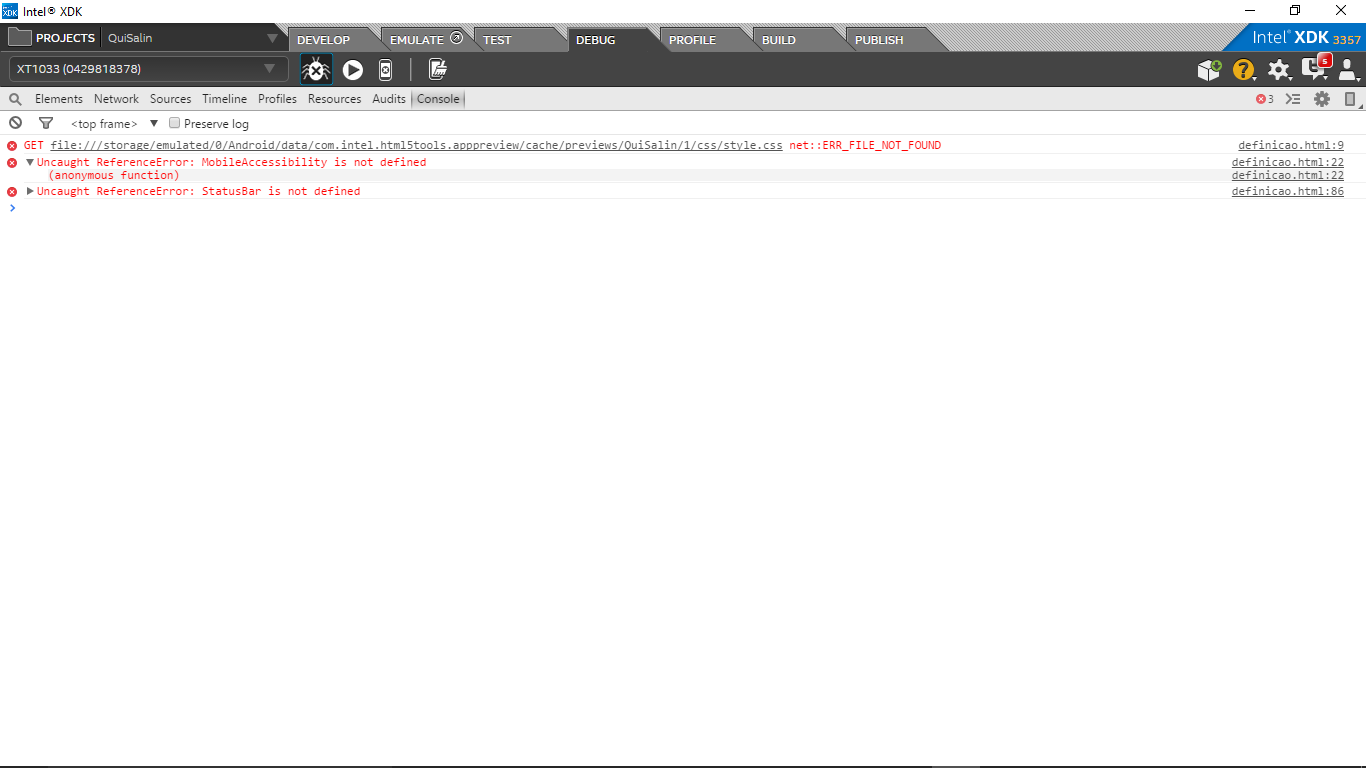Open the package download box icon

pyautogui.click(x=1209, y=69)
